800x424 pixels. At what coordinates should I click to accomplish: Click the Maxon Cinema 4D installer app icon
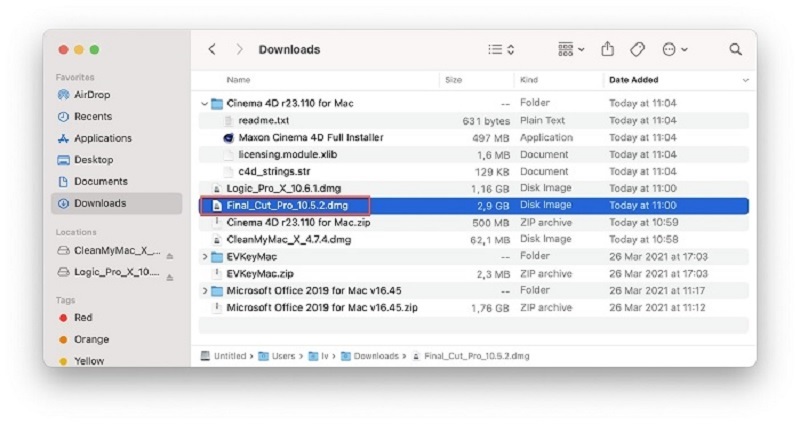pos(229,138)
